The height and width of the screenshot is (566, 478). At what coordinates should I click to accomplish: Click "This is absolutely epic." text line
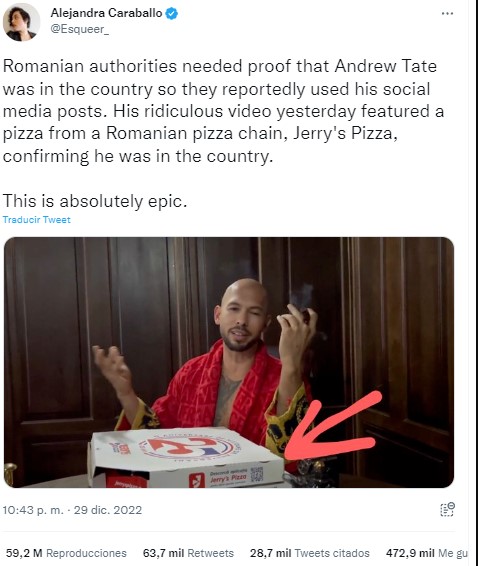tap(95, 201)
